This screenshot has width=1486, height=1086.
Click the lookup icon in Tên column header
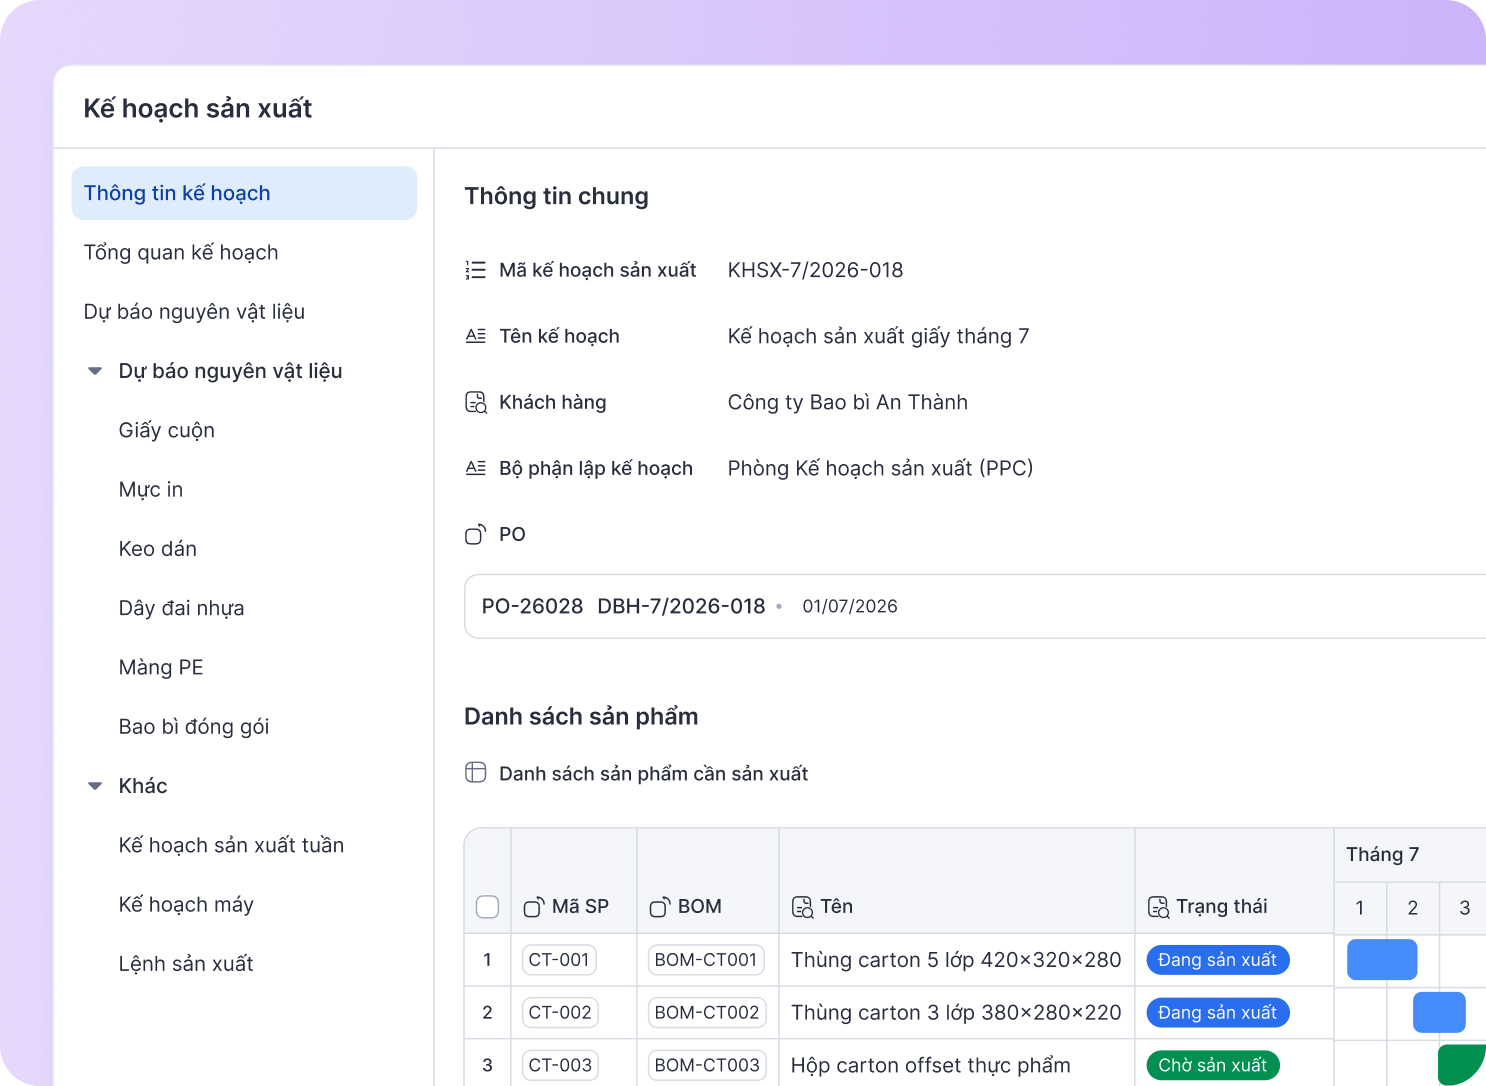tap(802, 907)
